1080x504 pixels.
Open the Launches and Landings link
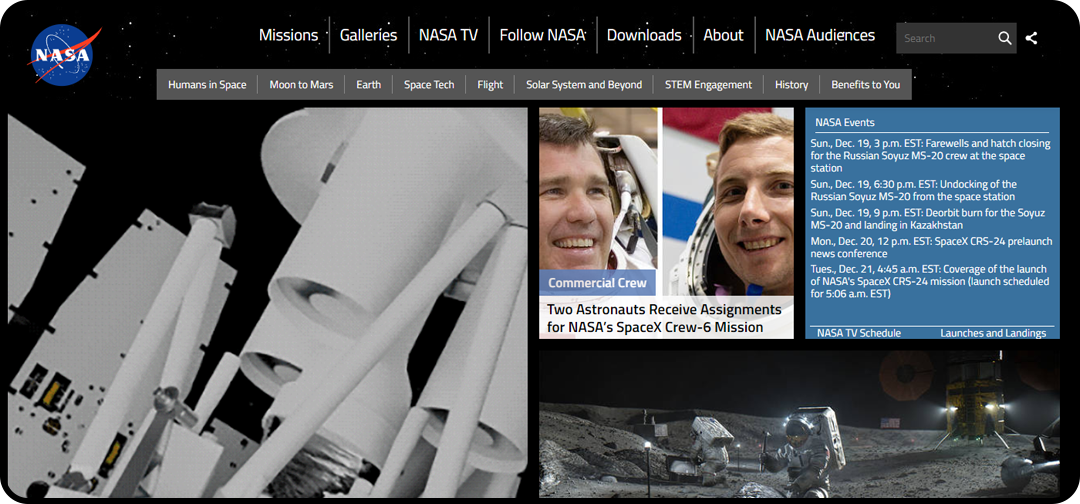tap(993, 333)
